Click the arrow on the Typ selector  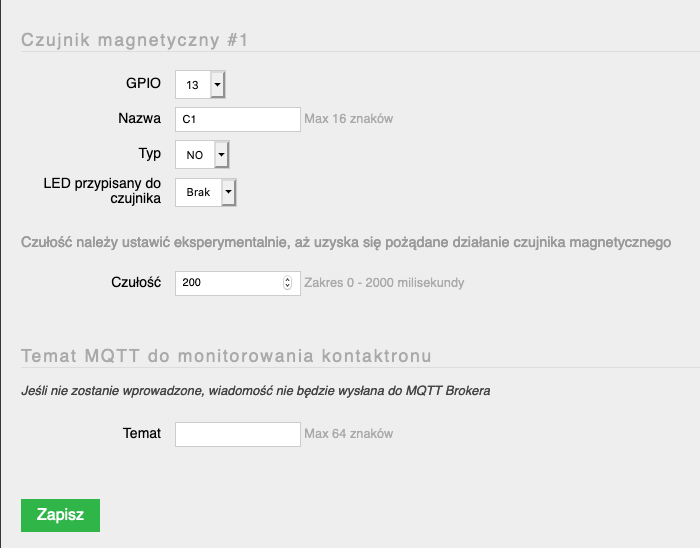pyautogui.click(x=222, y=154)
